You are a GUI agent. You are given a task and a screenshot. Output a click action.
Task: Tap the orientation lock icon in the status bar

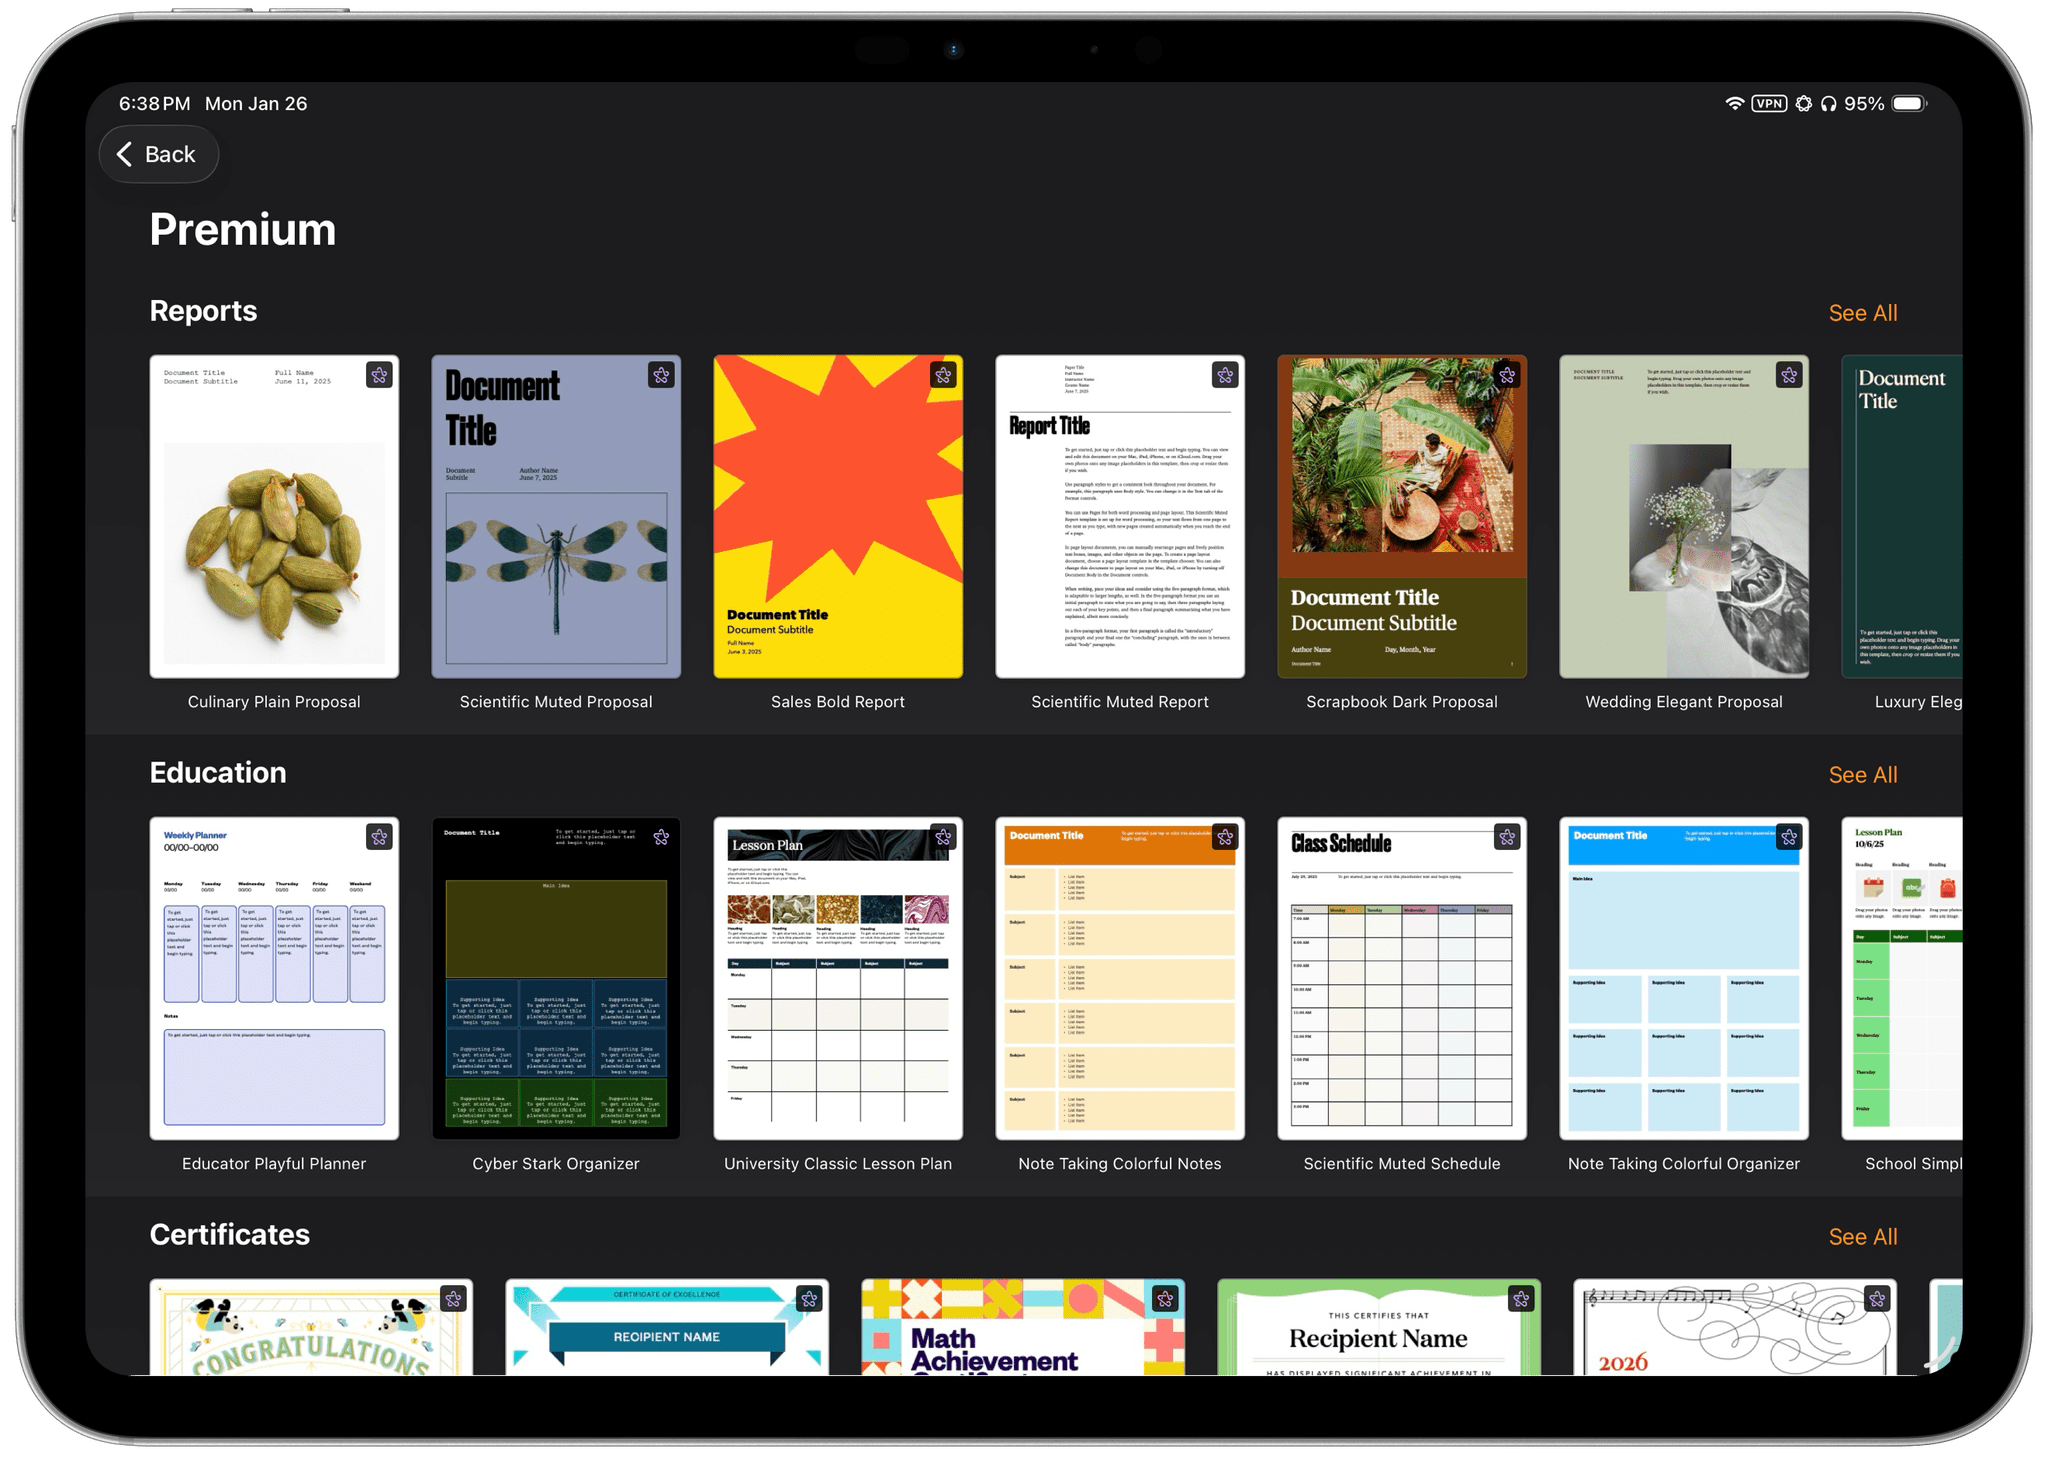(x=1802, y=103)
